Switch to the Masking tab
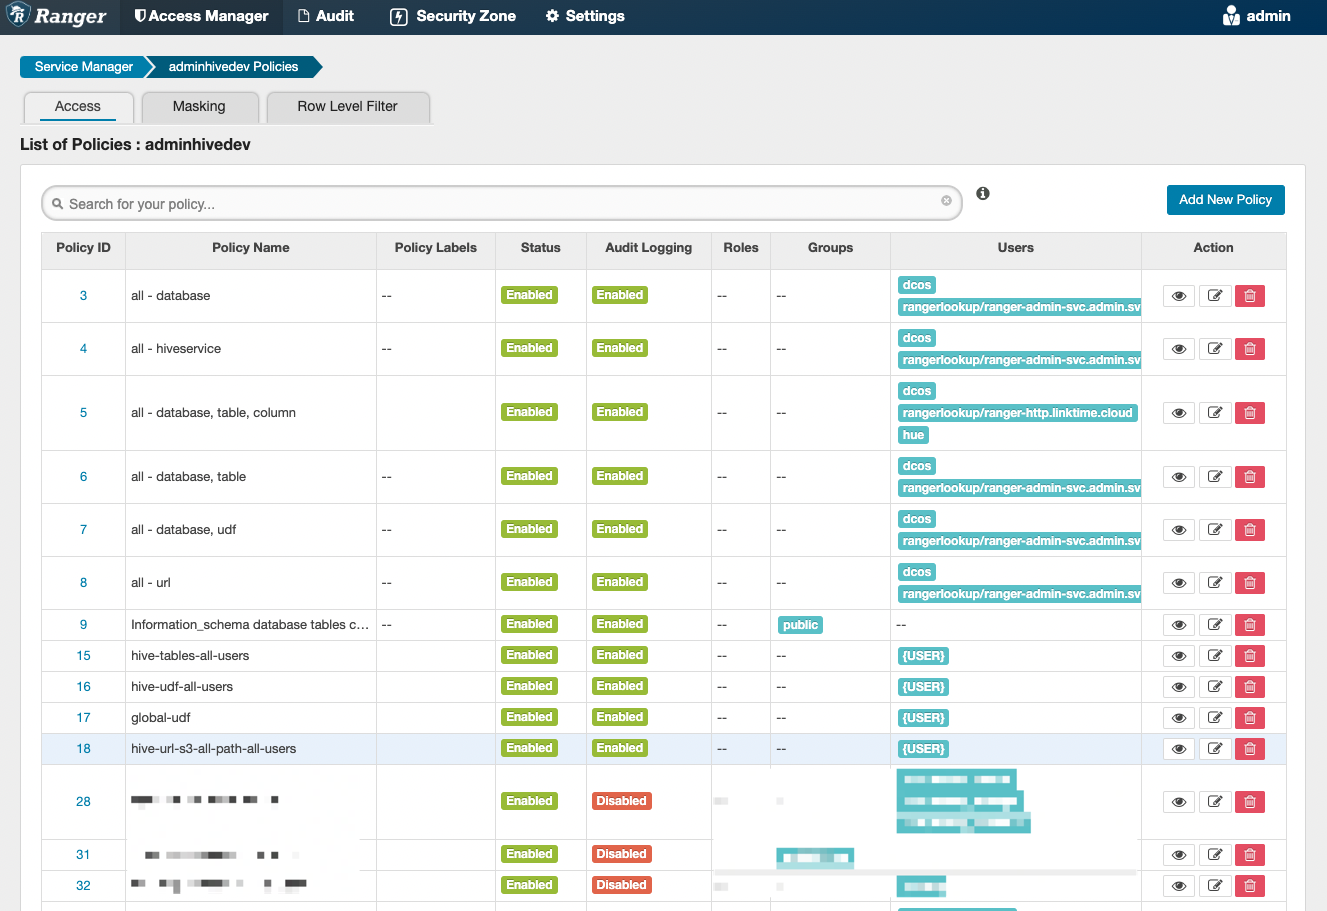Viewport: 1327px width, 911px height. (x=199, y=107)
